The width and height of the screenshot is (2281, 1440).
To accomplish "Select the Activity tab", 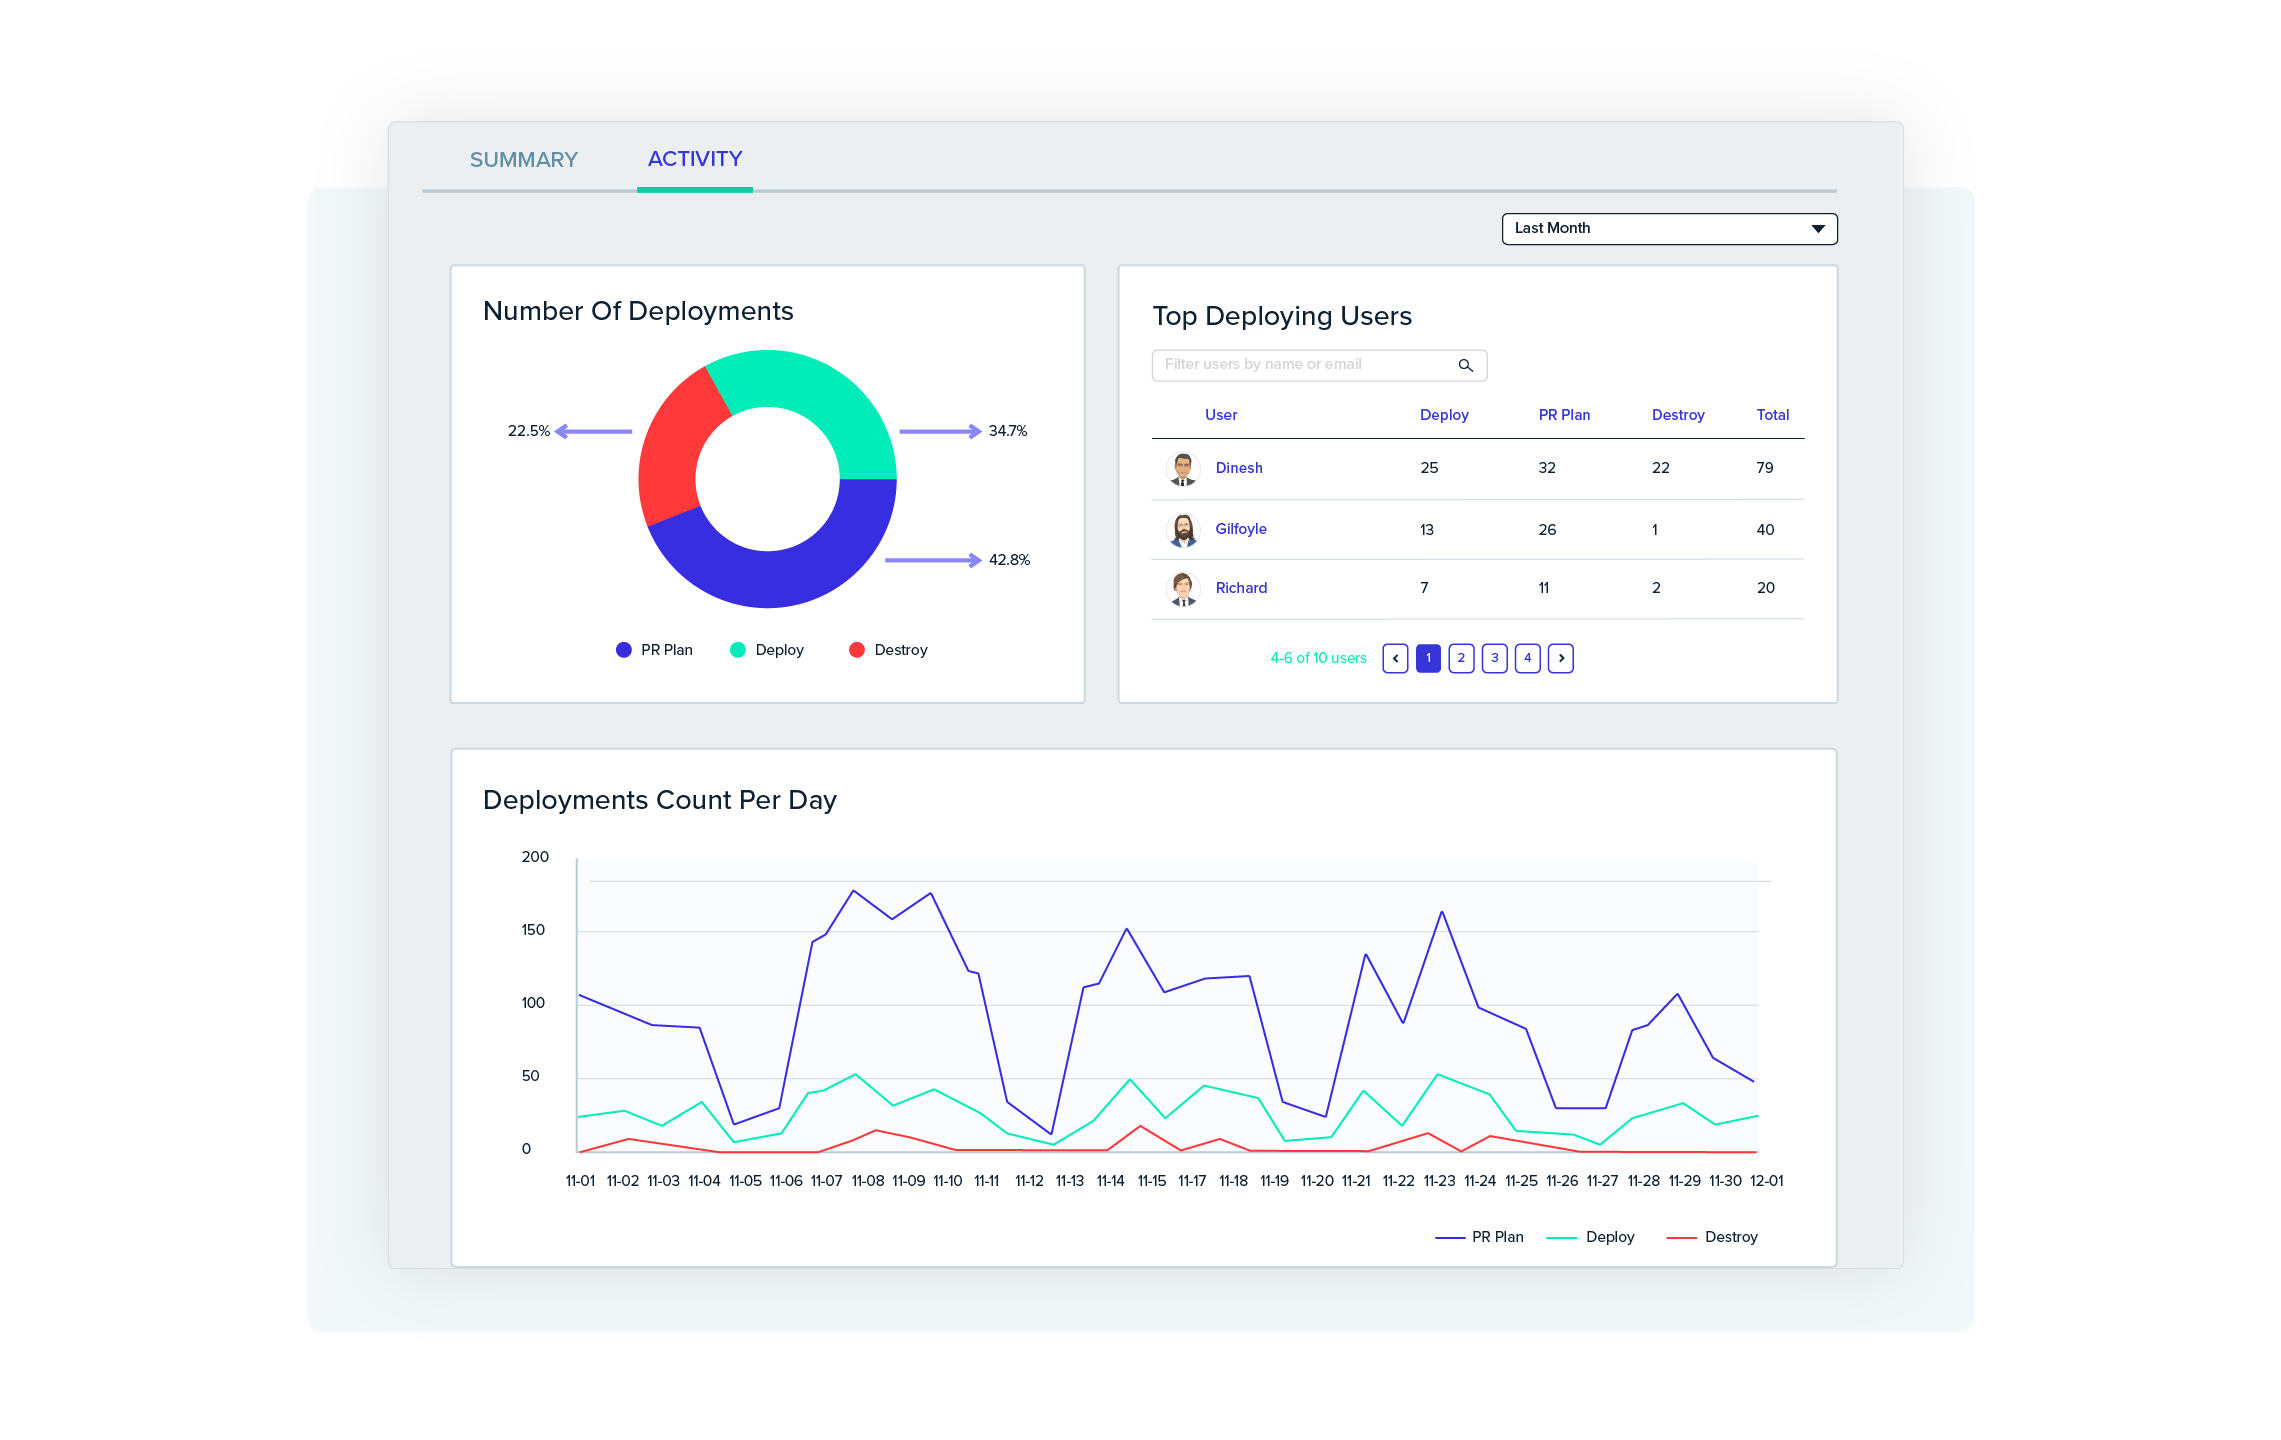I will [x=694, y=158].
